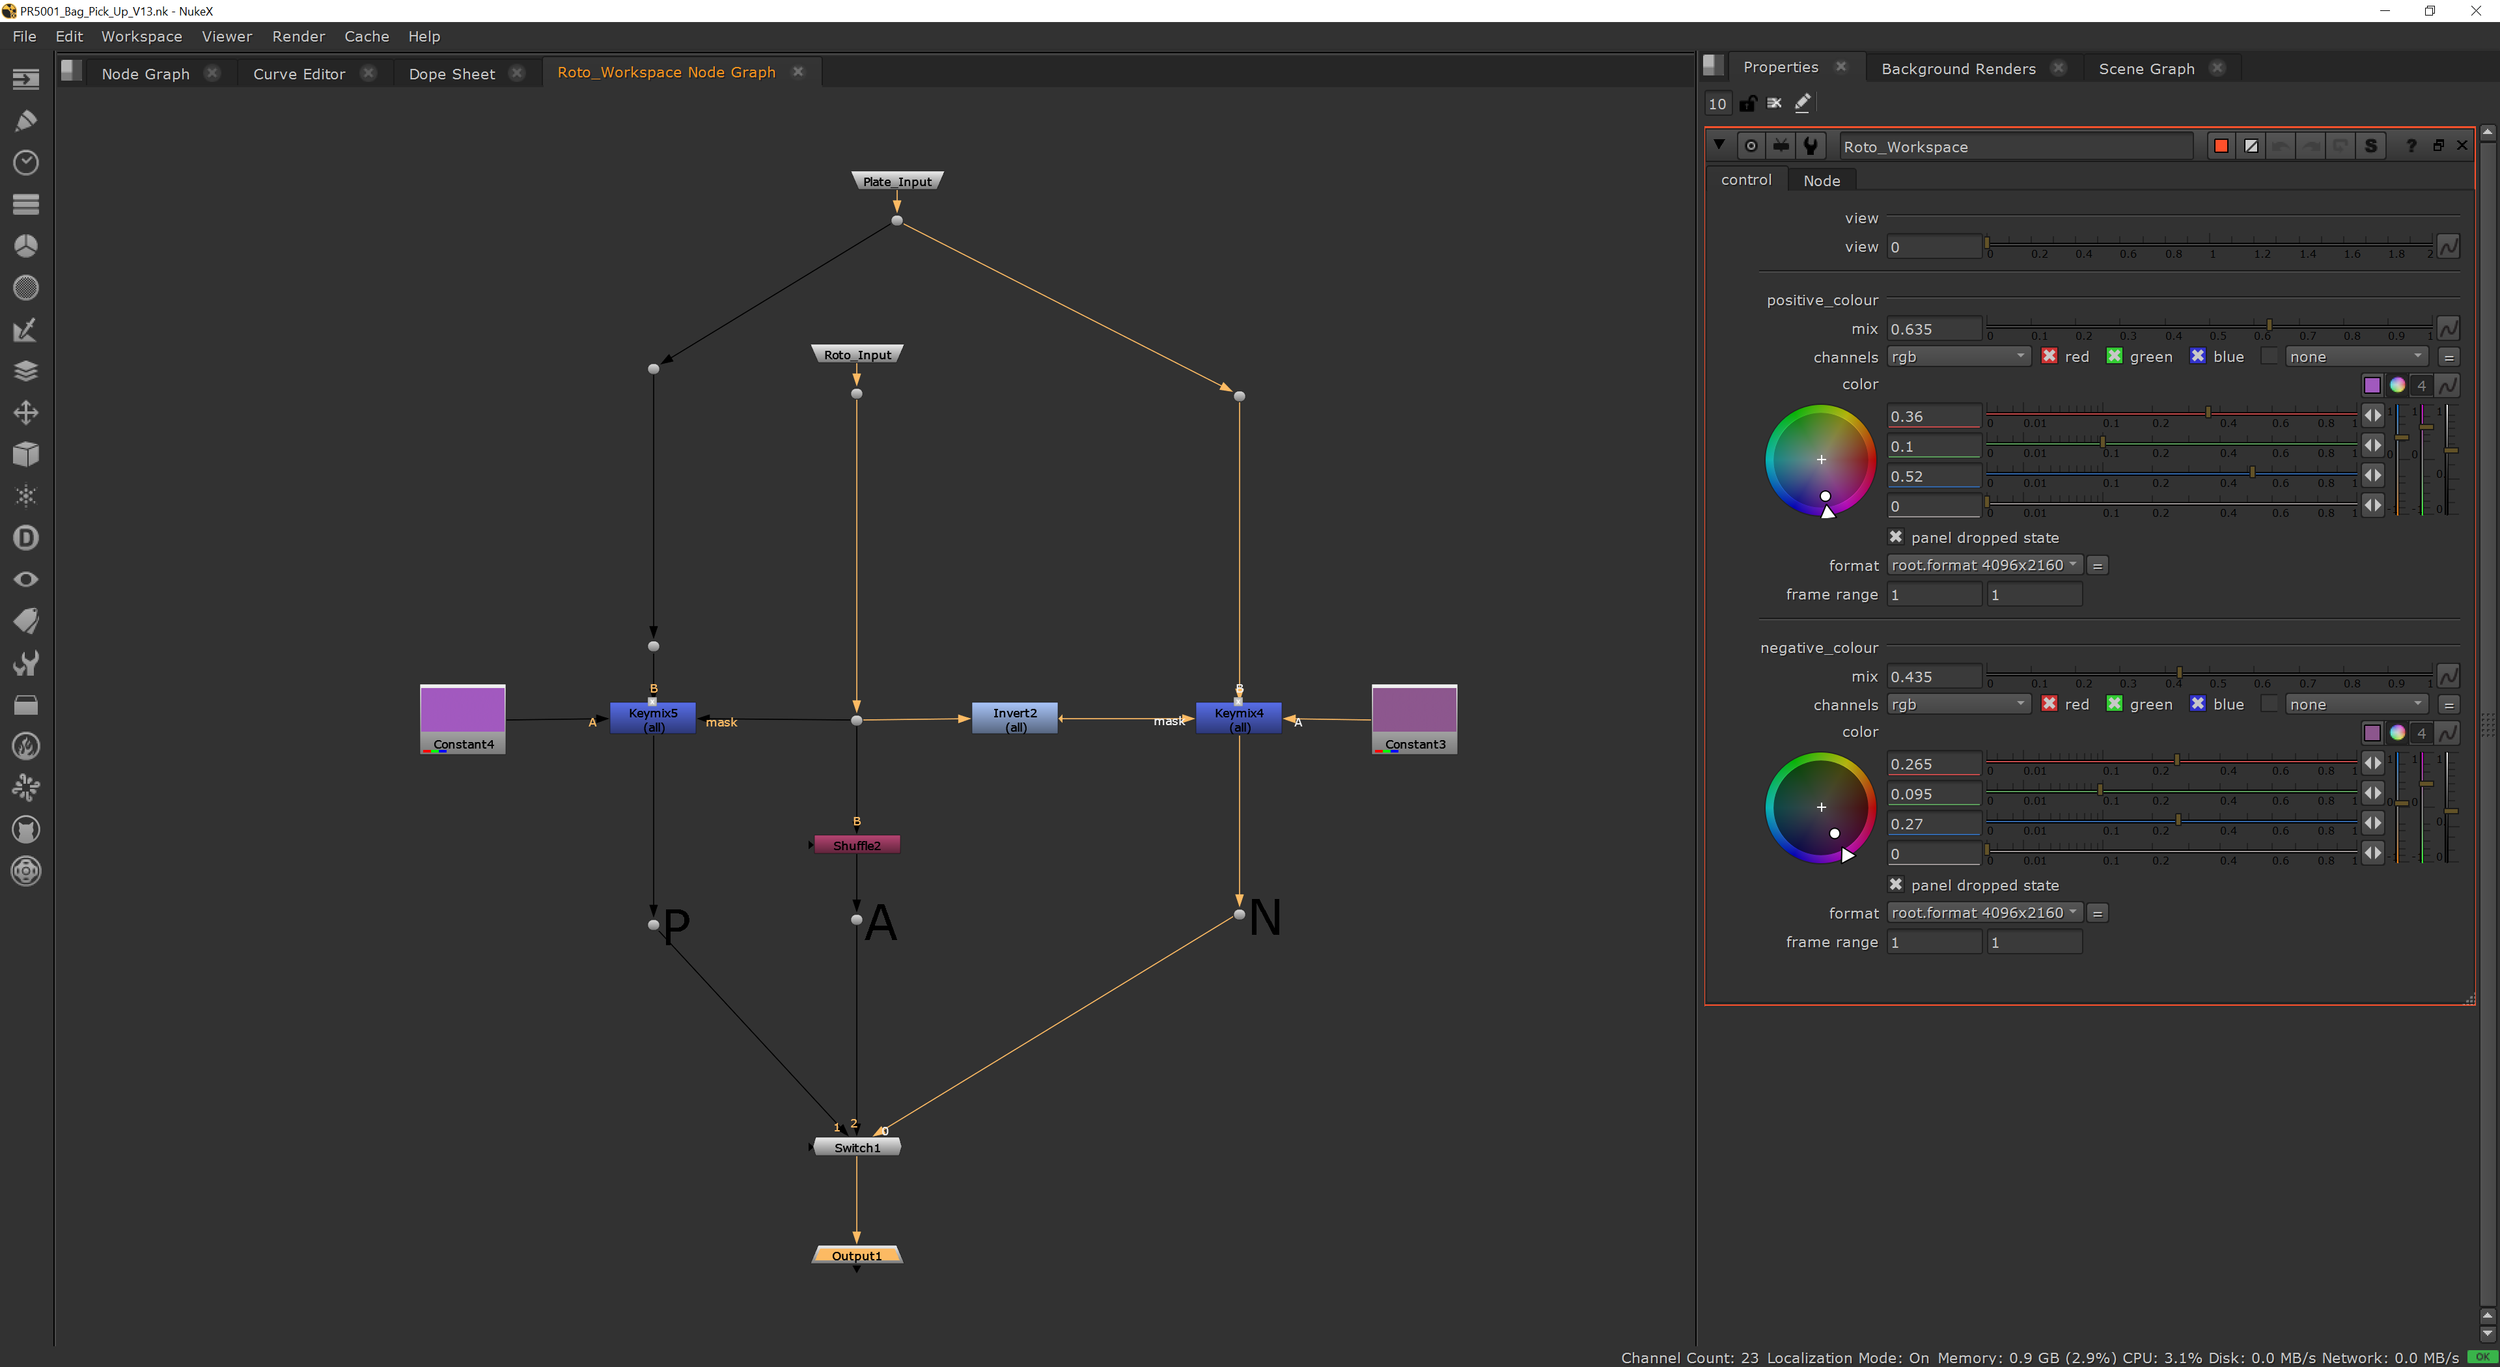Click positive_colour purple color swatch
Viewport: 2500px width, 1367px height.
[x=2372, y=385]
